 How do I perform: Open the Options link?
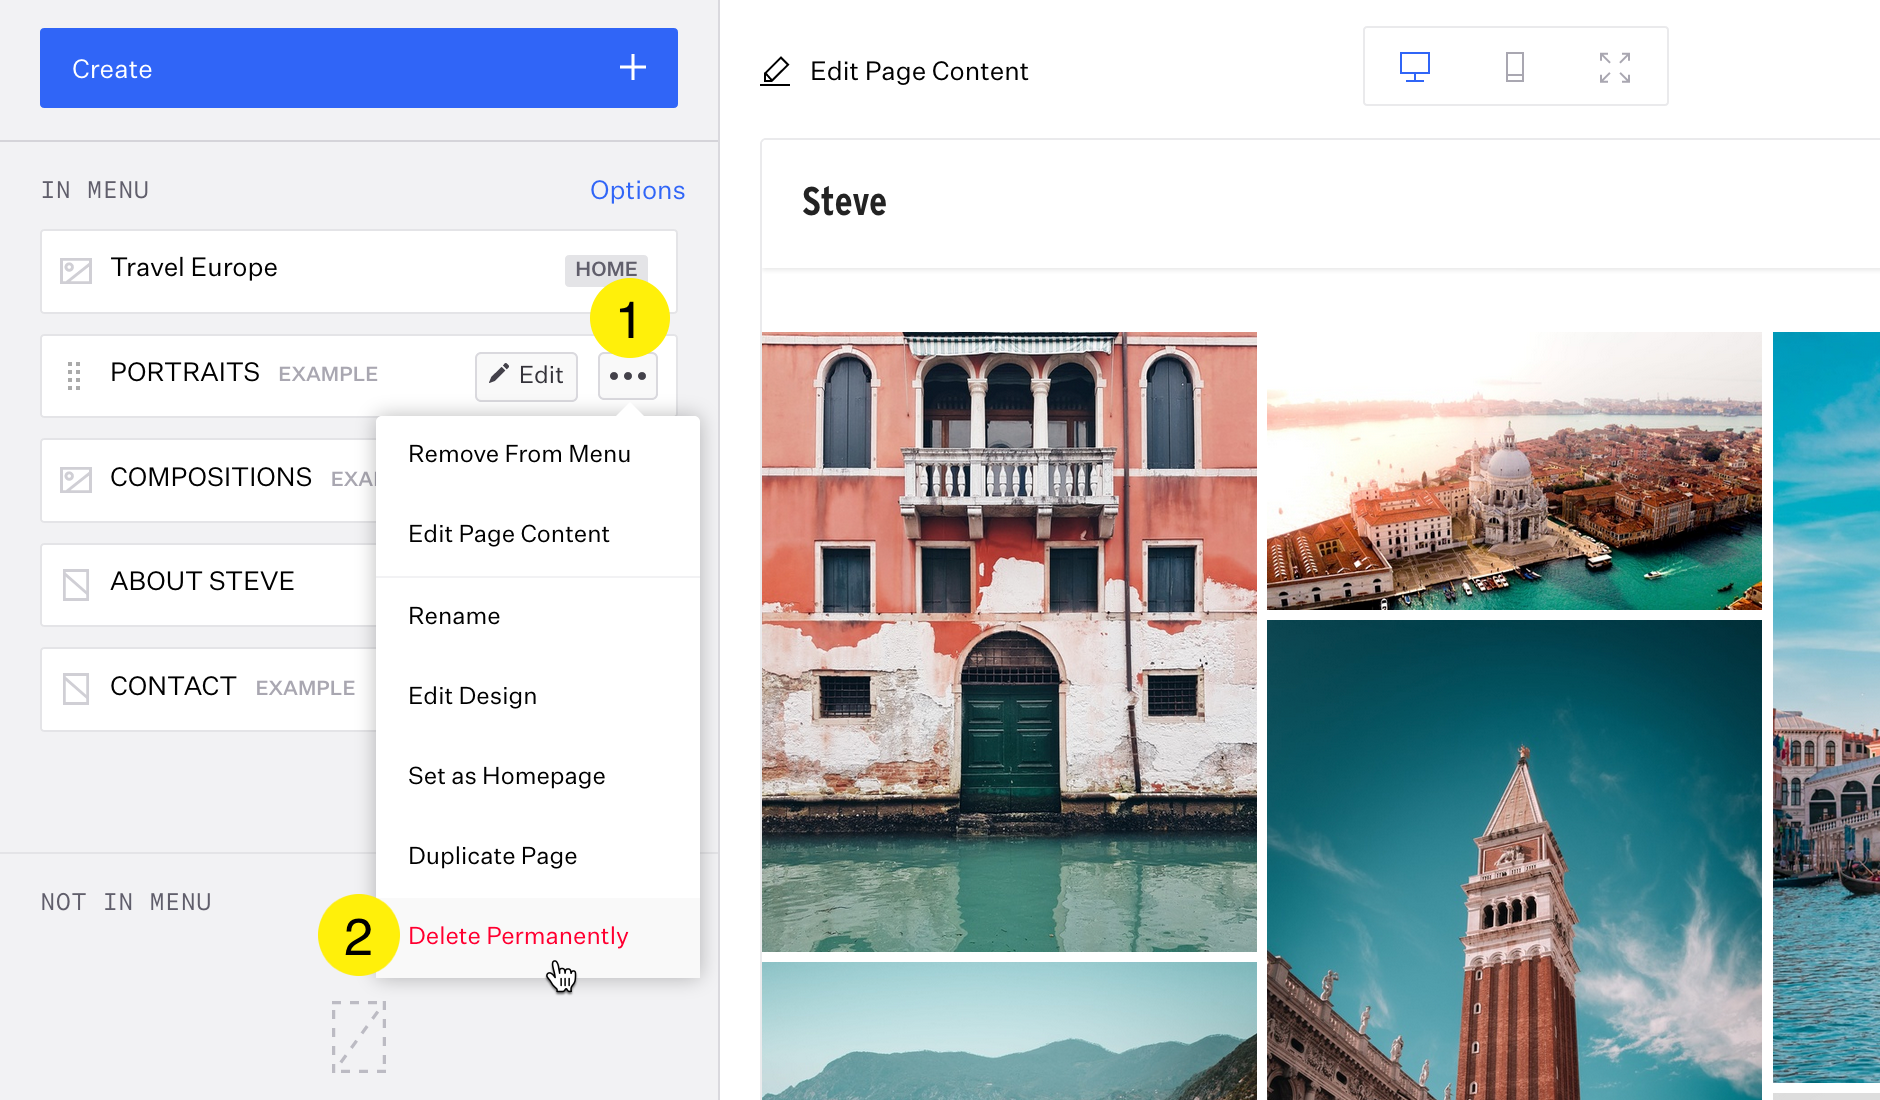637,190
